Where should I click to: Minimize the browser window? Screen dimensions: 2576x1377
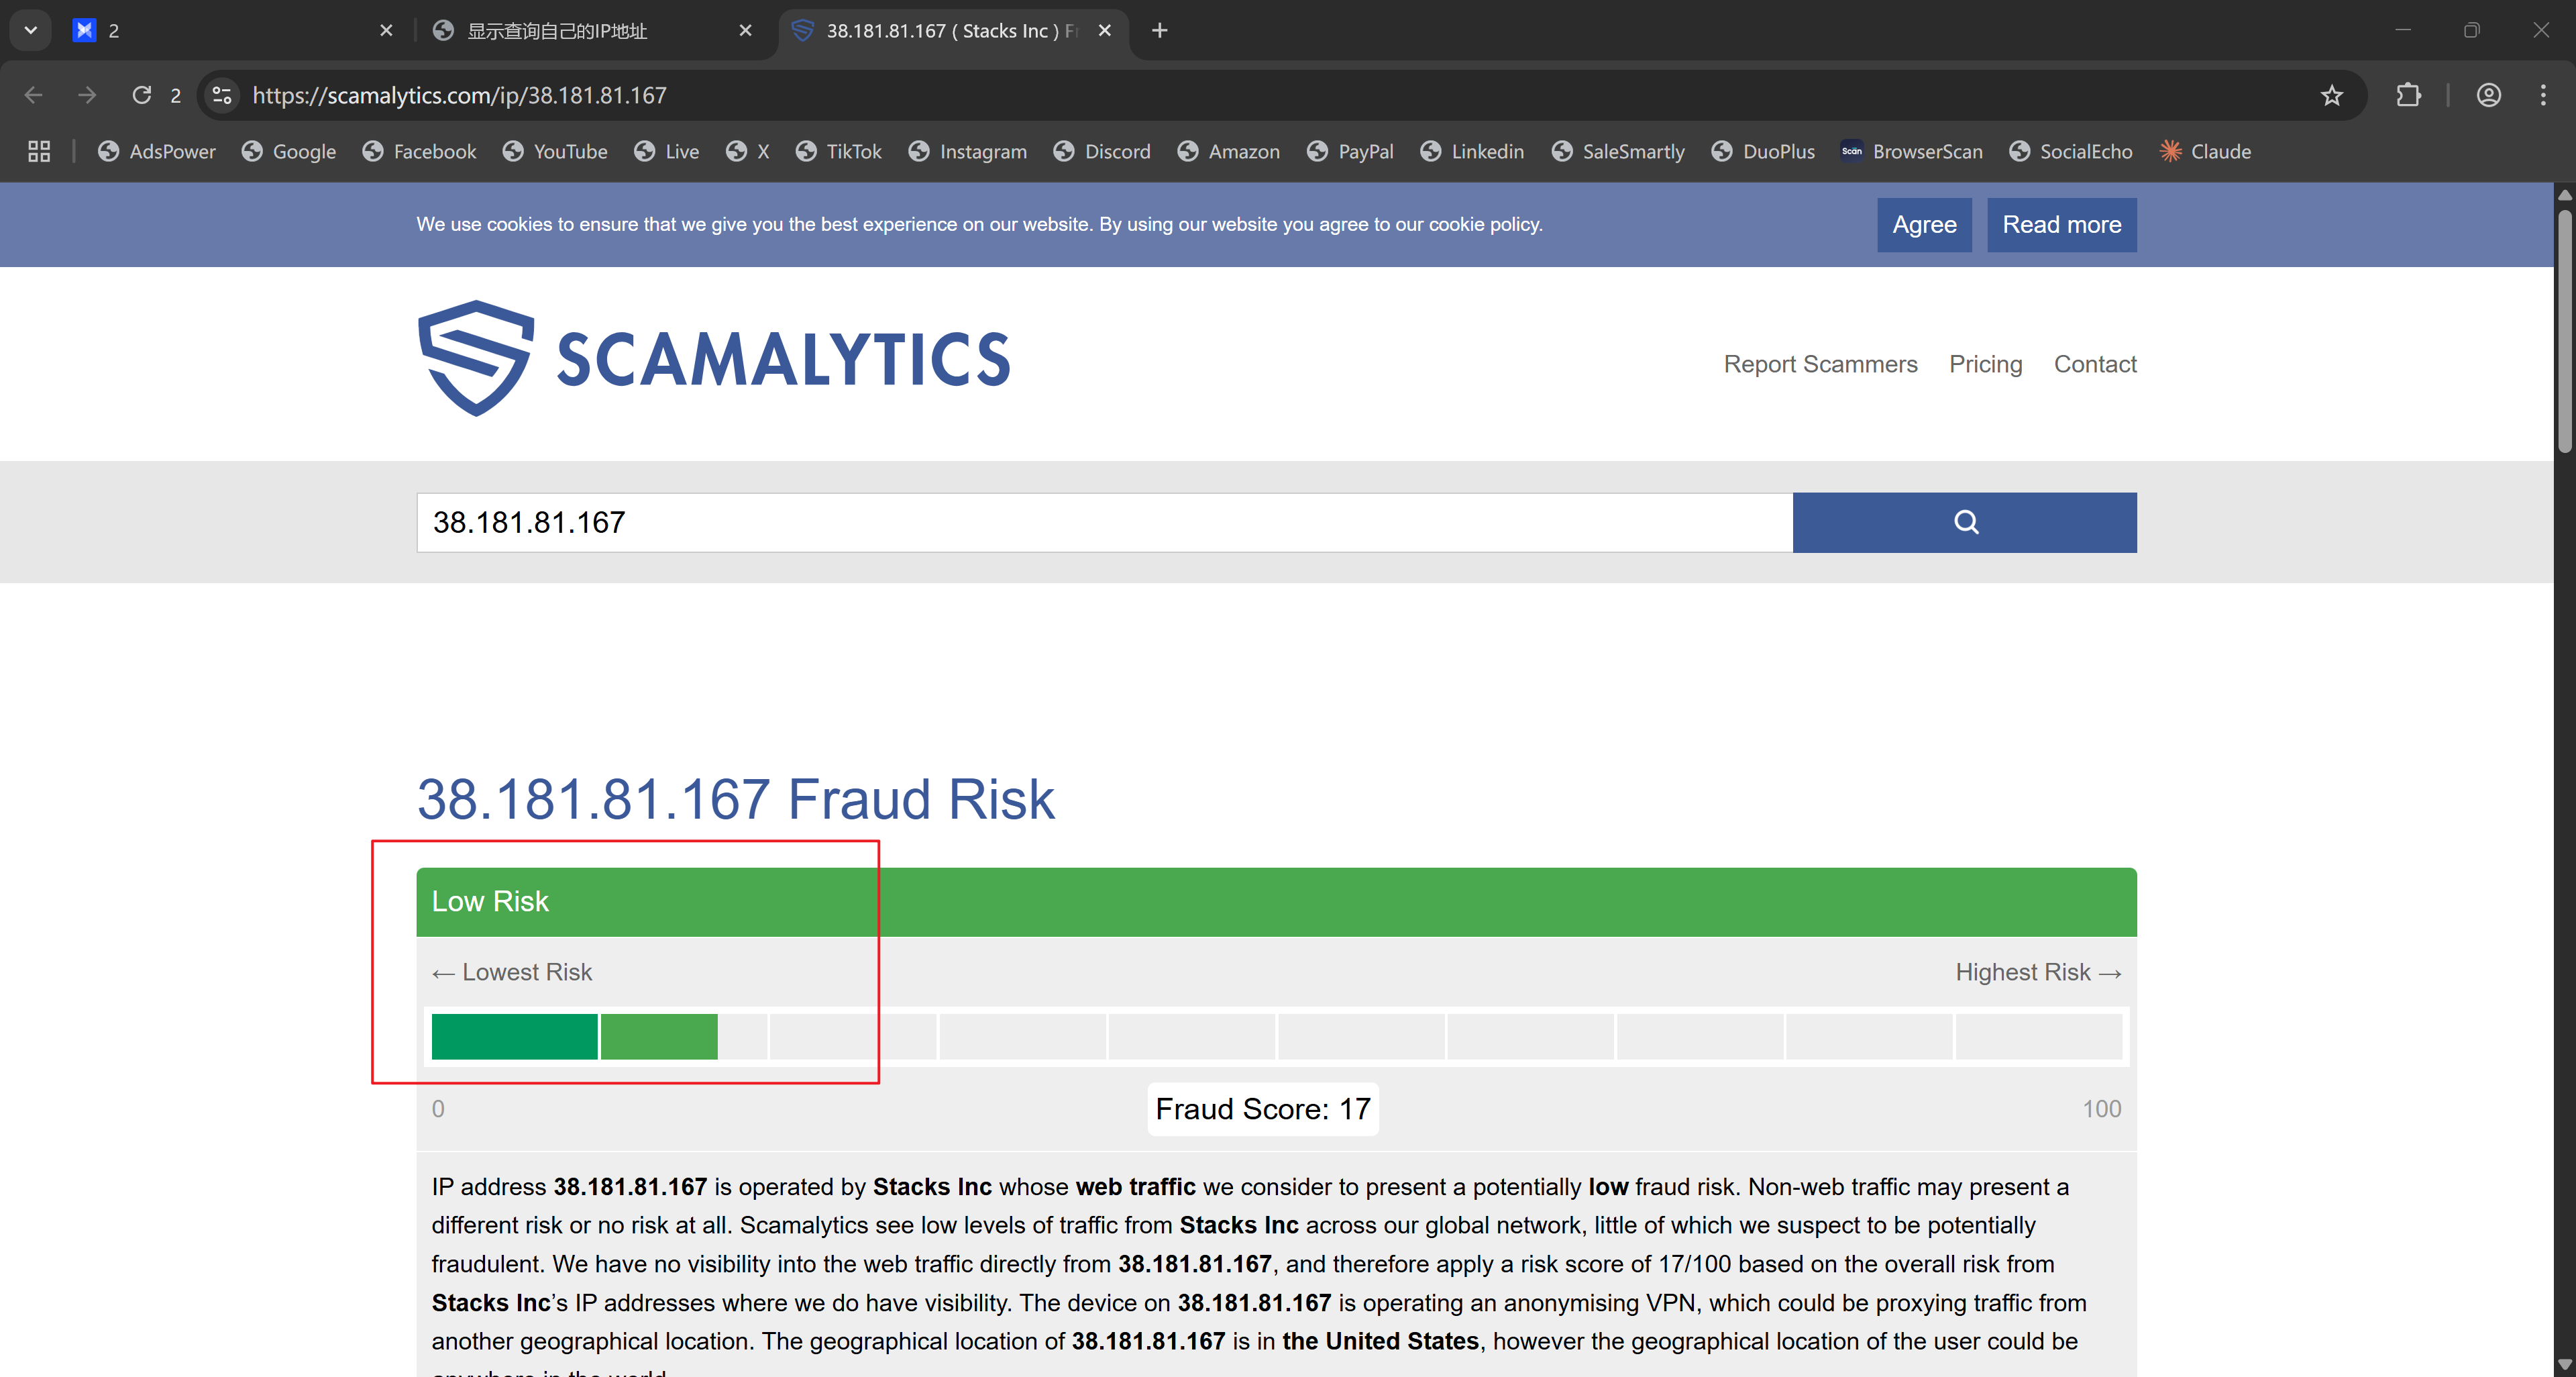tap(2403, 30)
